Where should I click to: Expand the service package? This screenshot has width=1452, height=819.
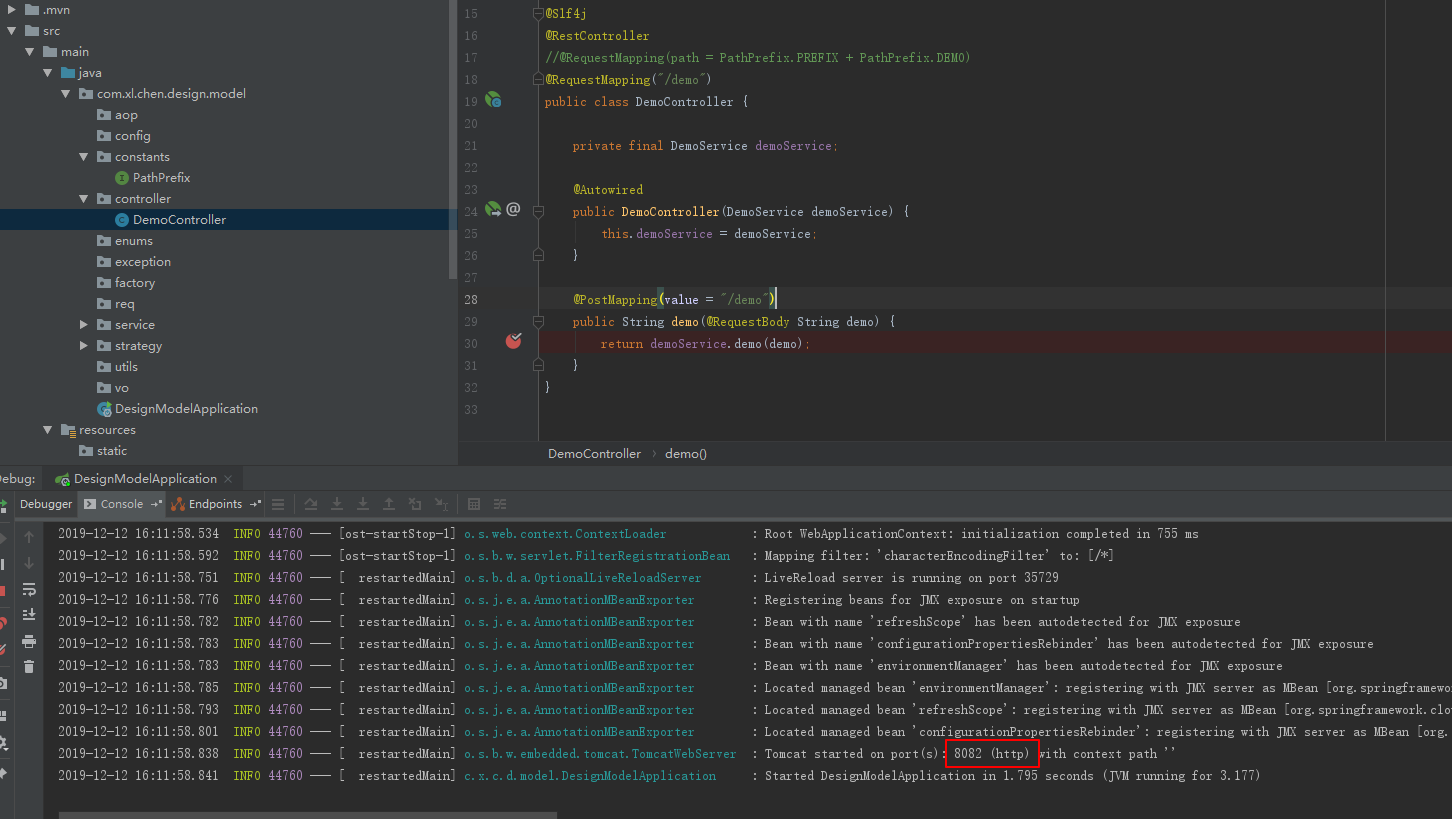click(x=84, y=325)
